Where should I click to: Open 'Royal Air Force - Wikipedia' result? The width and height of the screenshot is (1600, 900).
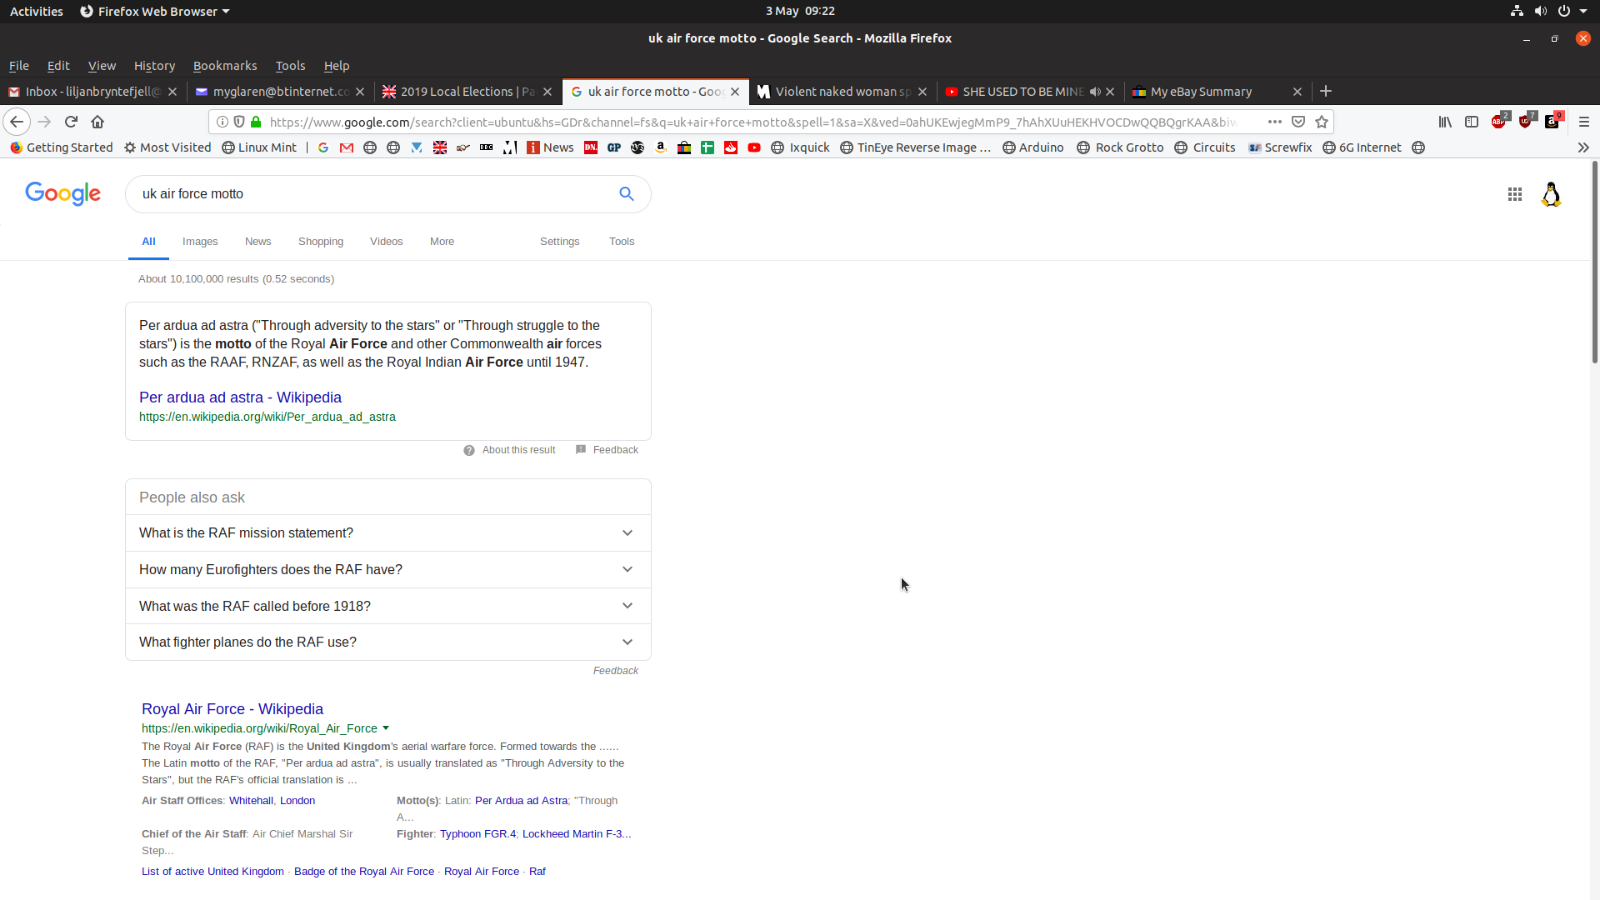[232, 709]
